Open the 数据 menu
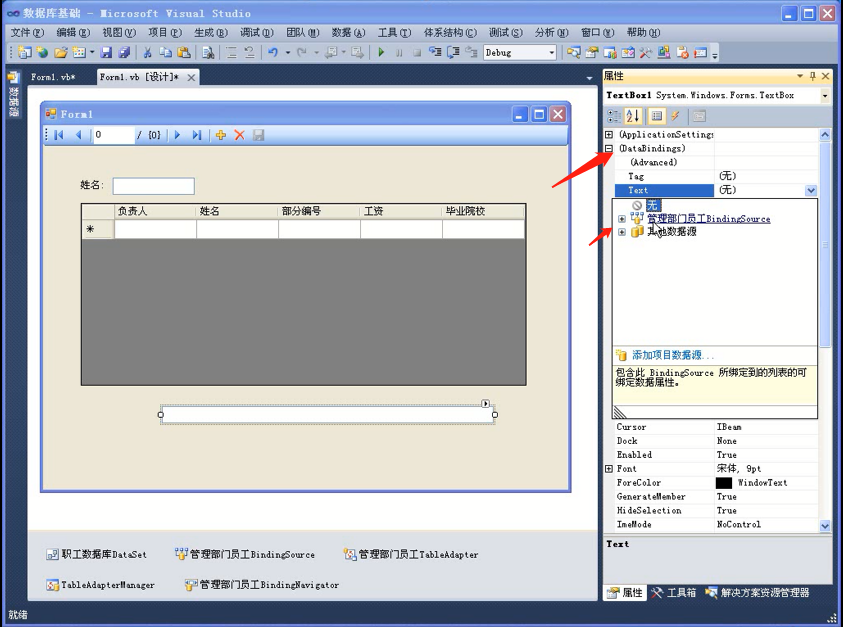The width and height of the screenshot is (843, 627). click(x=348, y=33)
